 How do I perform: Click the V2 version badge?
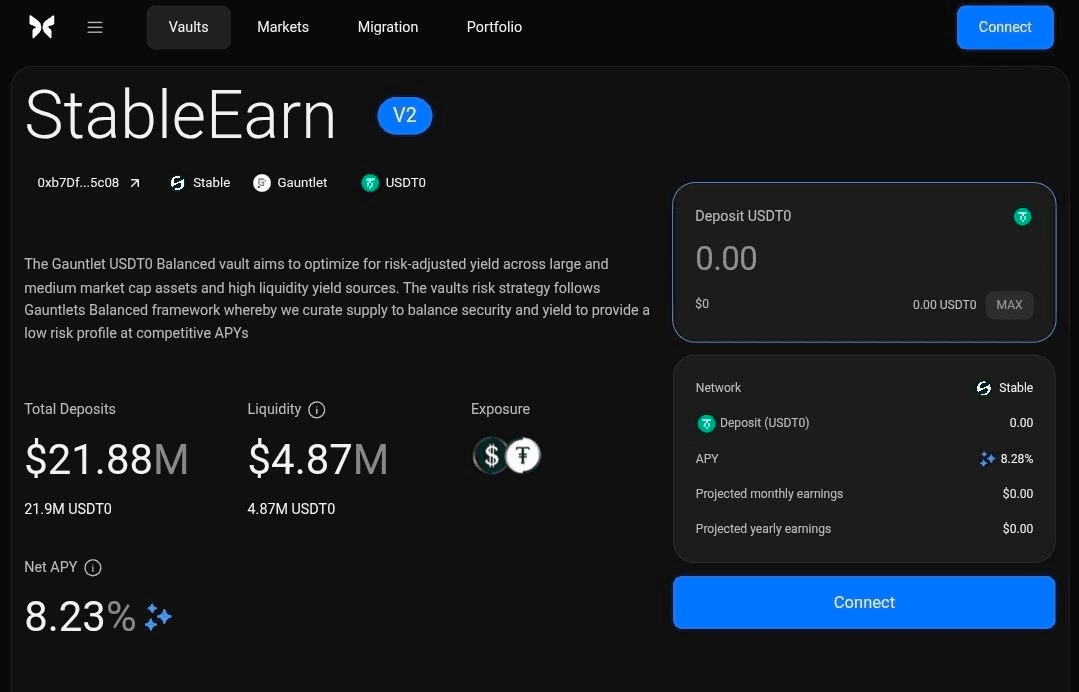pos(405,116)
